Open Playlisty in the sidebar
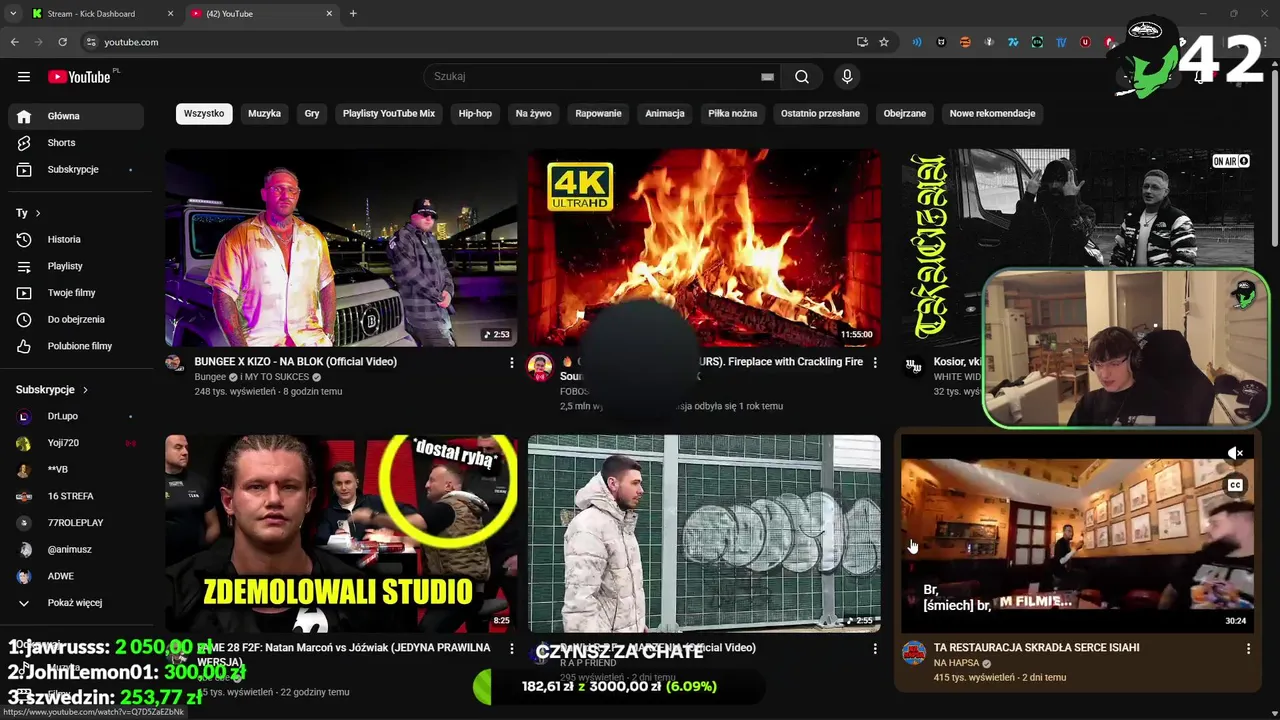The height and width of the screenshot is (720, 1280). point(76,266)
